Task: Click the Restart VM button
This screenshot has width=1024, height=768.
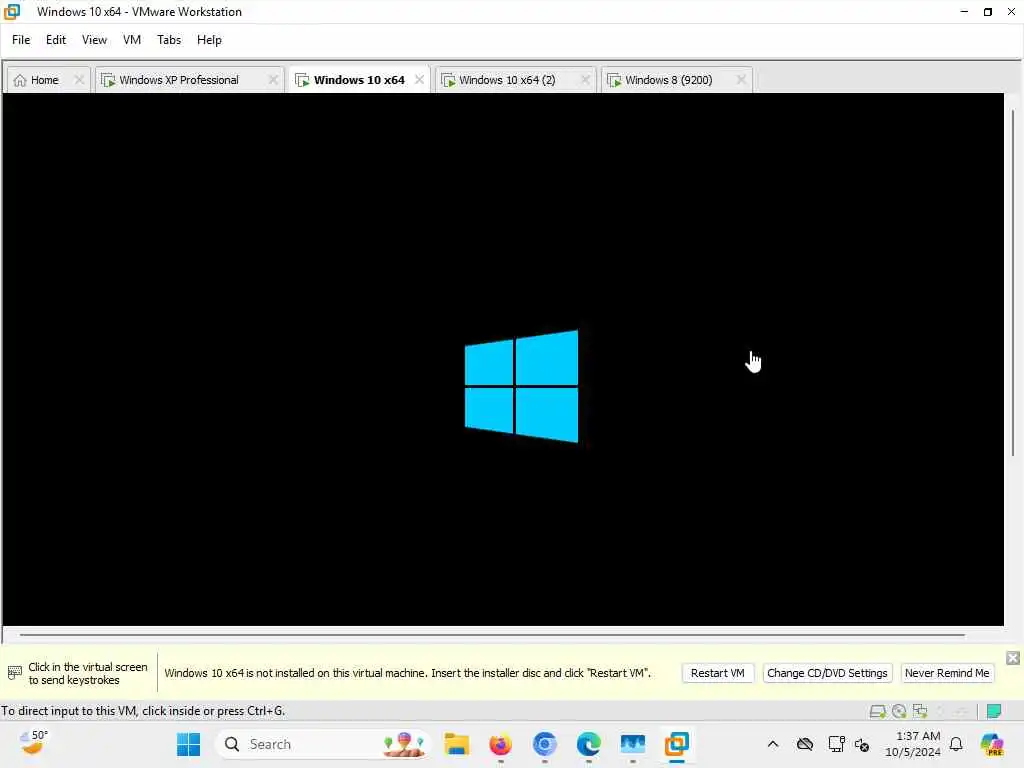Action: click(718, 673)
